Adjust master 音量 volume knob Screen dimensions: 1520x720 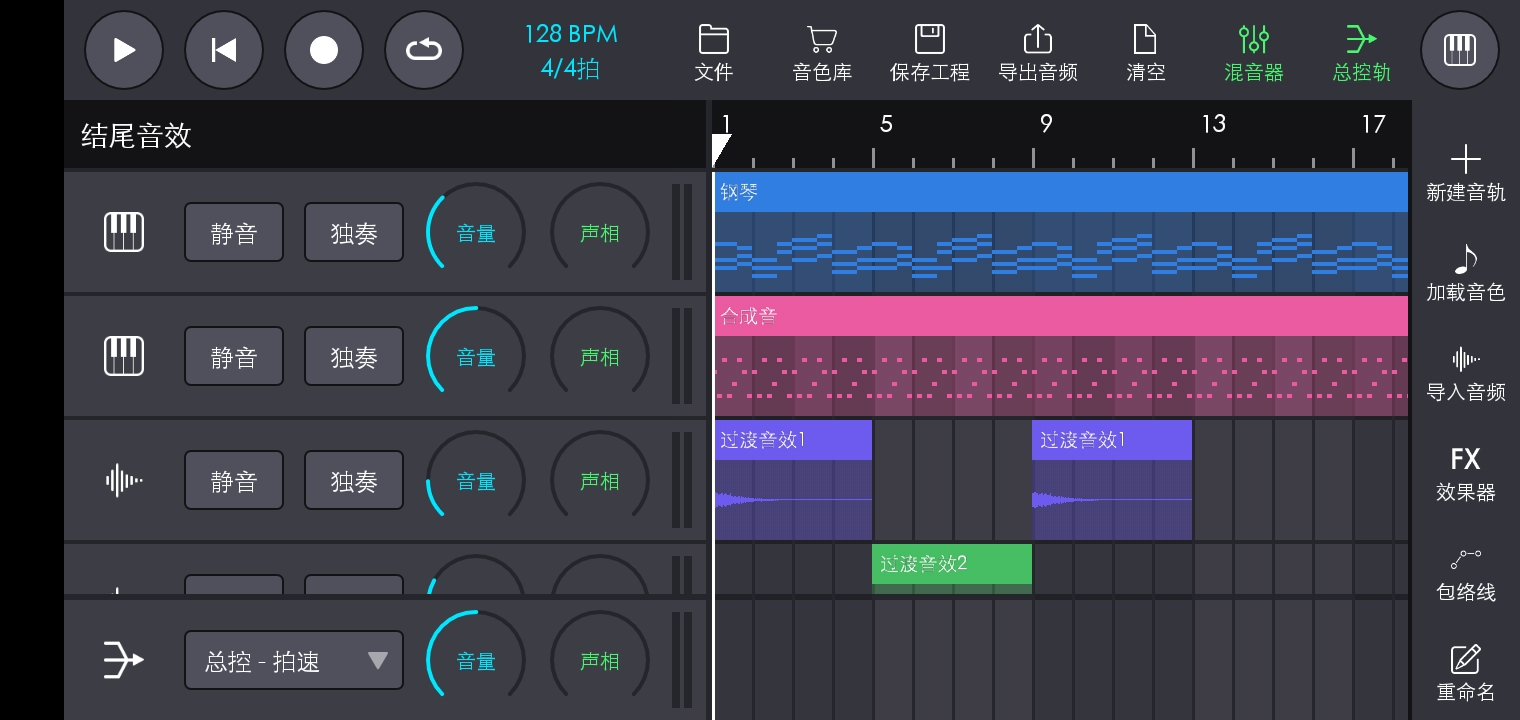click(x=476, y=661)
